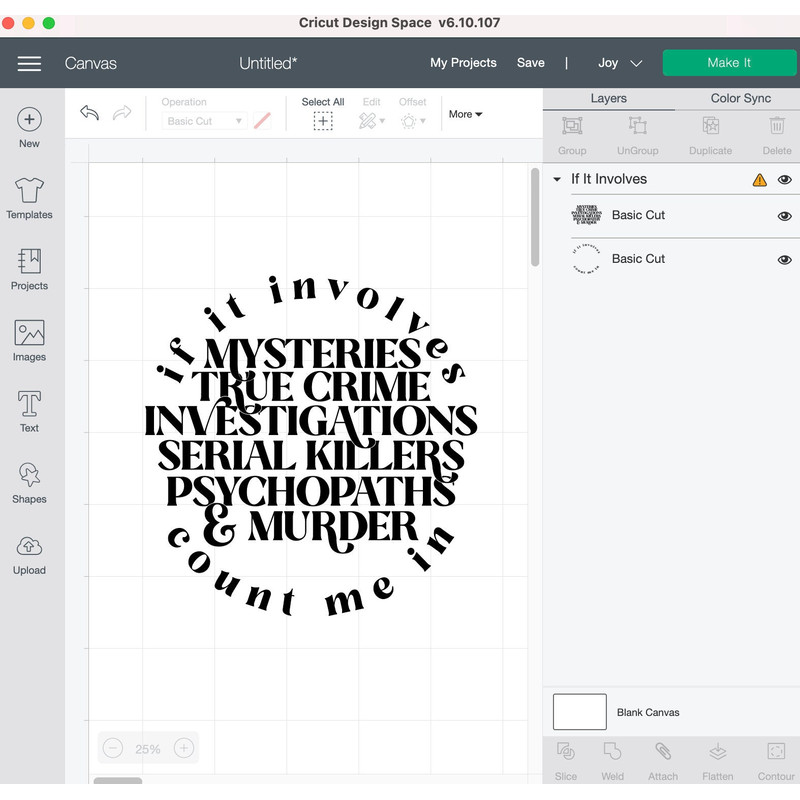Switch to the Color Sync tab

(741, 98)
